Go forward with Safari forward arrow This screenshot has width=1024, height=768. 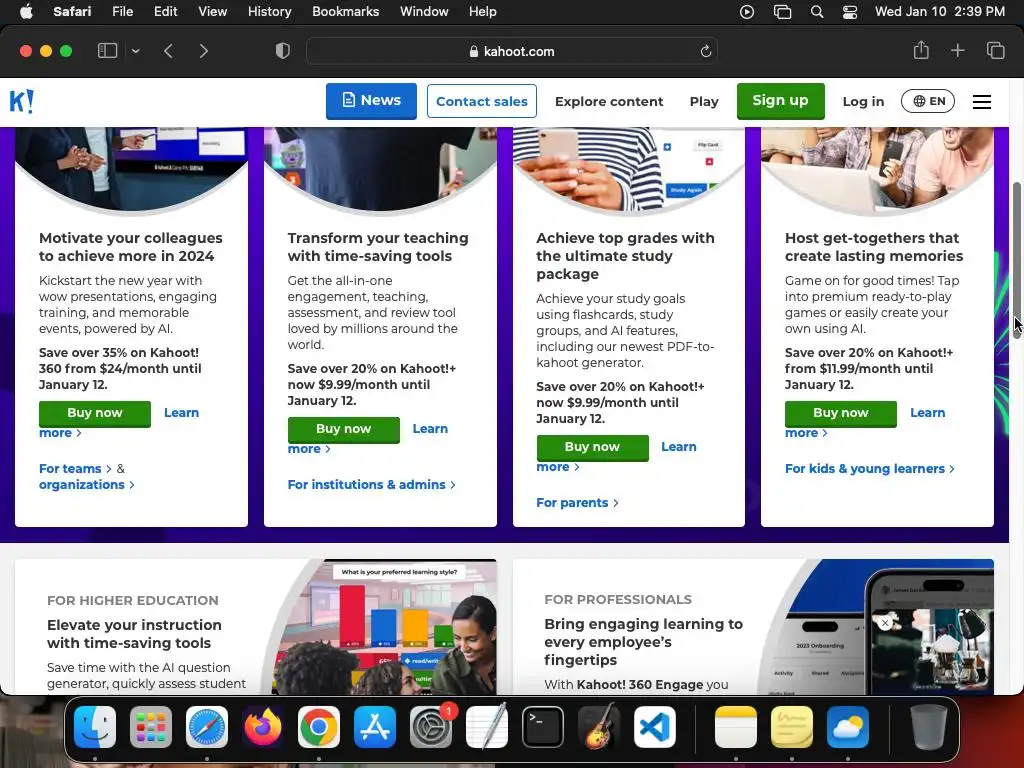(x=203, y=51)
